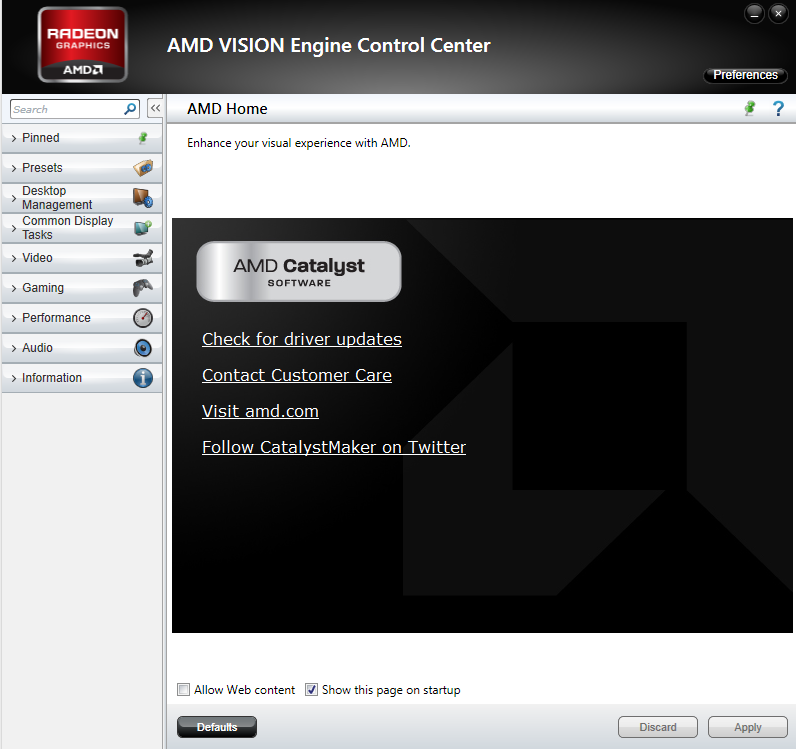
Task: Select the Information label in sidebar
Action: [x=52, y=378]
